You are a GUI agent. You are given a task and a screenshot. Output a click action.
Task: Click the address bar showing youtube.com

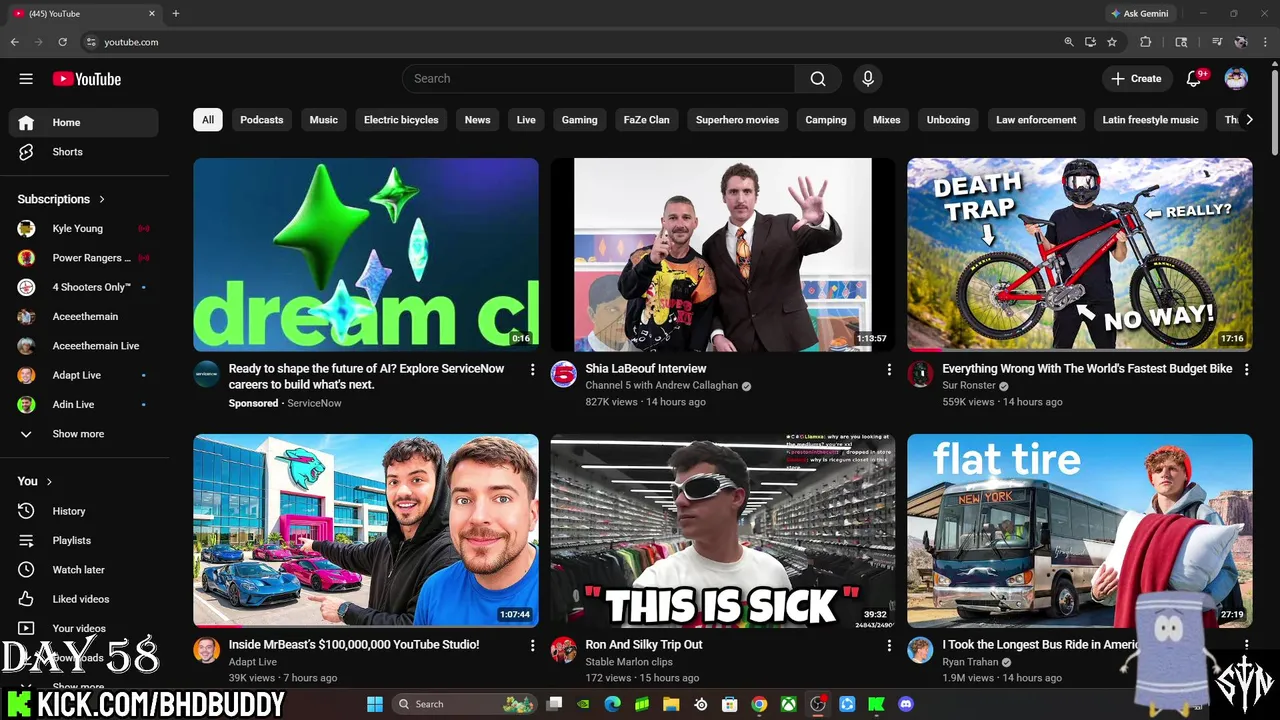tap(568, 42)
